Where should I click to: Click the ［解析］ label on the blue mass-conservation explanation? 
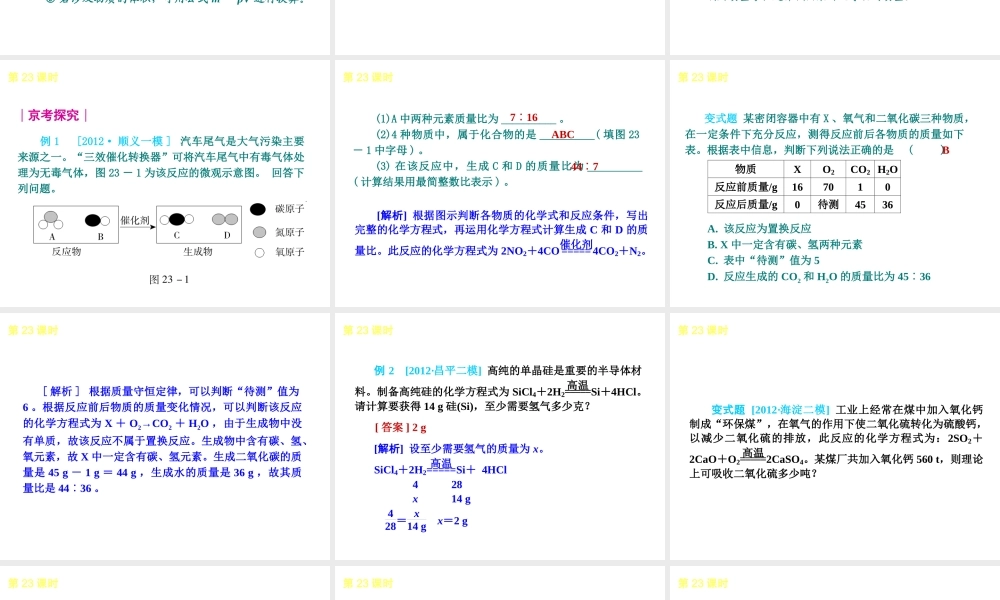pyautogui.click(x=61, y=391)
